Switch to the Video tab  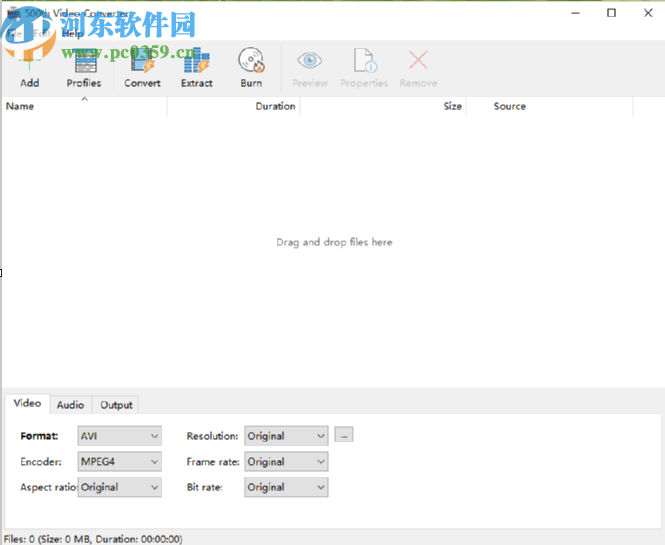tap(27, 403)
